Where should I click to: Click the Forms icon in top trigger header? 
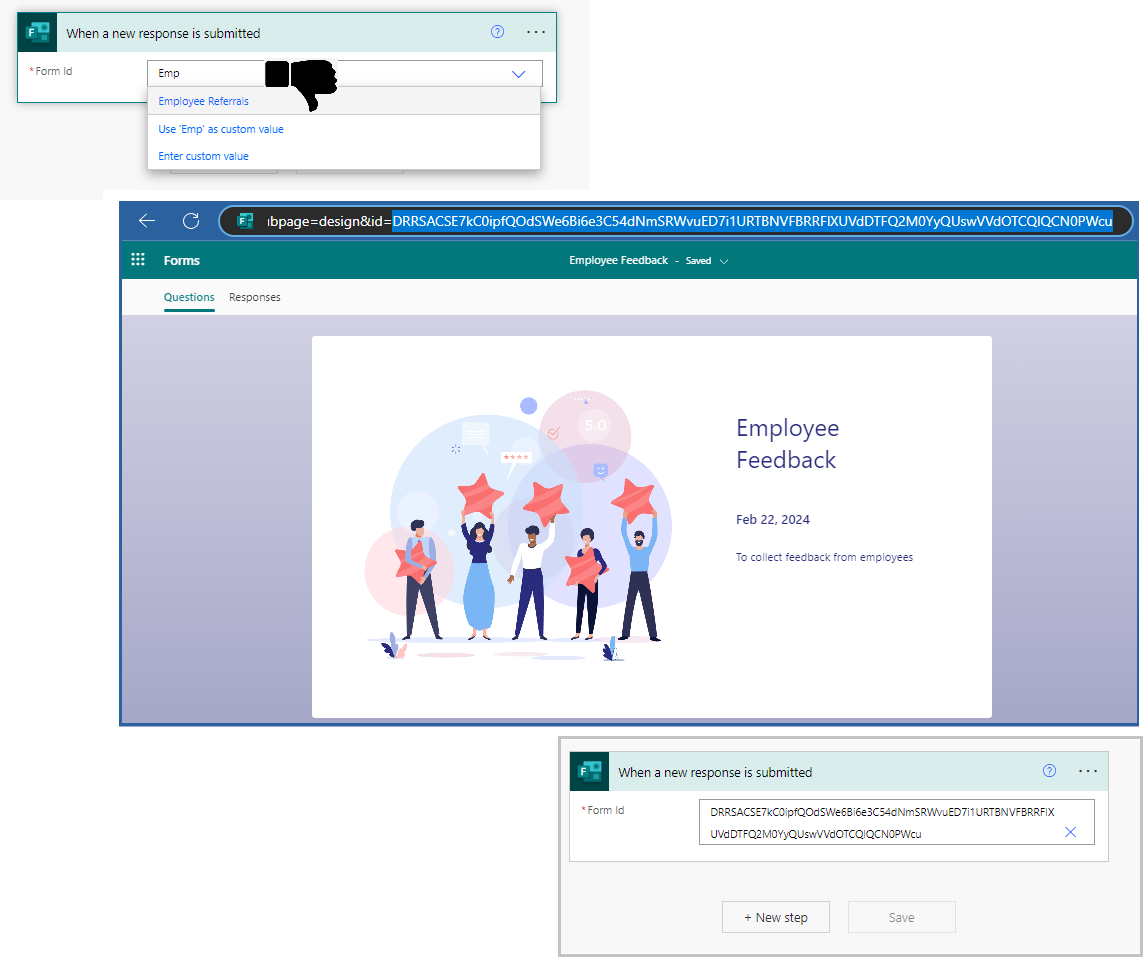tap(39, 33)
